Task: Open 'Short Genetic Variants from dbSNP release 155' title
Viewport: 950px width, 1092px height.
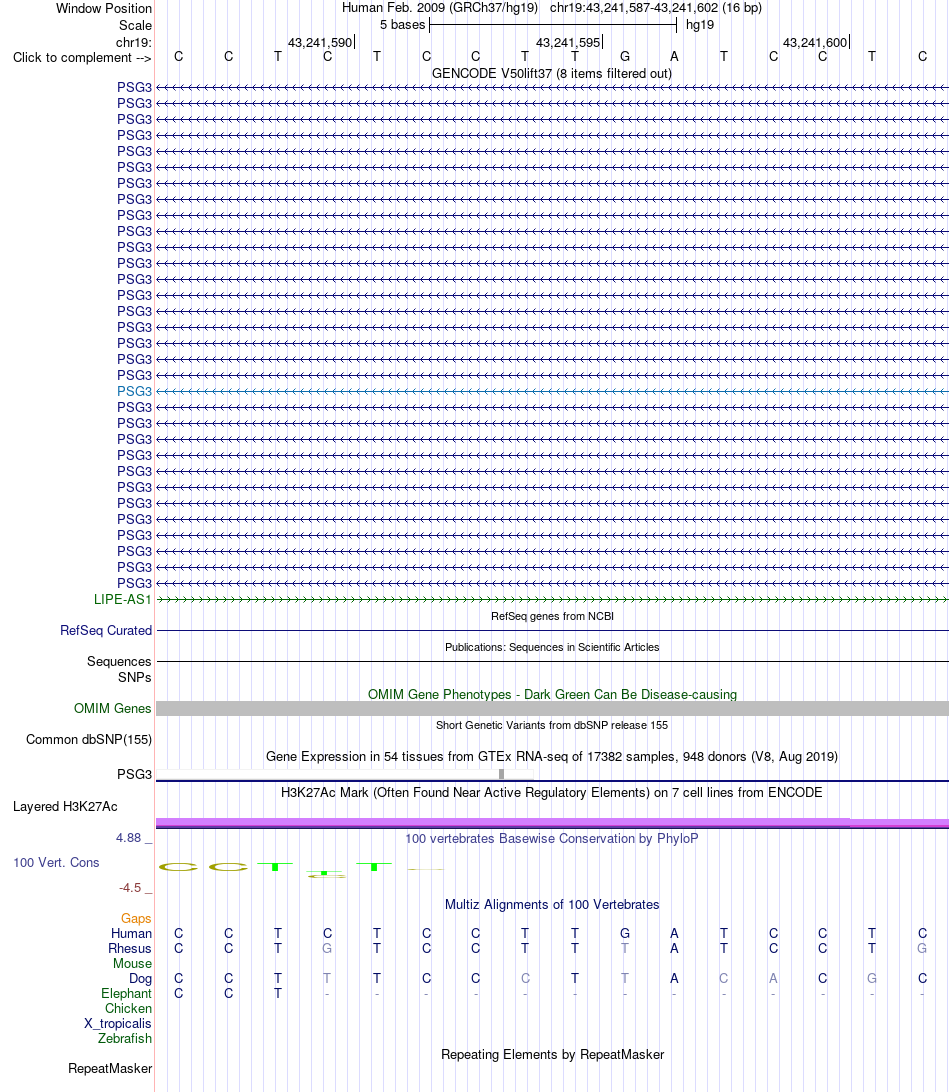Action: (552, 725)
